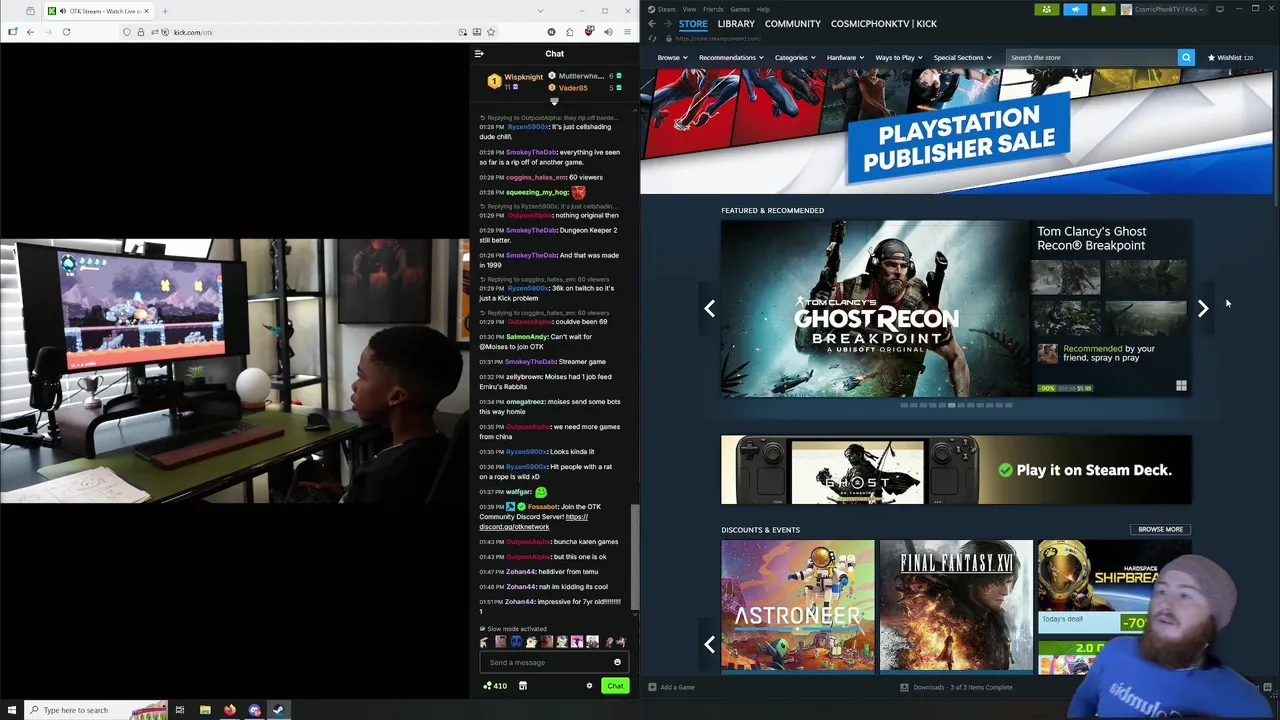The image size is (1280, 720).
Task: Open Steam announcements megaphone button
Action: click(1075, 9)
